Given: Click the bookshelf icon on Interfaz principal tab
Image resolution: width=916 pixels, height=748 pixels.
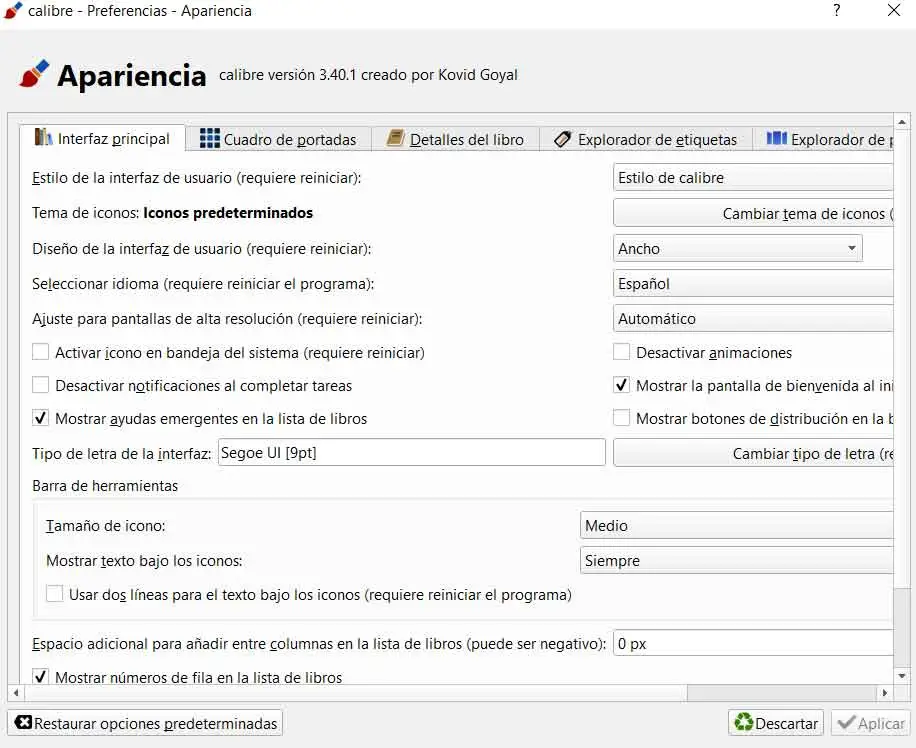Looking at the screenshot, I should click(x=43, y=138).
